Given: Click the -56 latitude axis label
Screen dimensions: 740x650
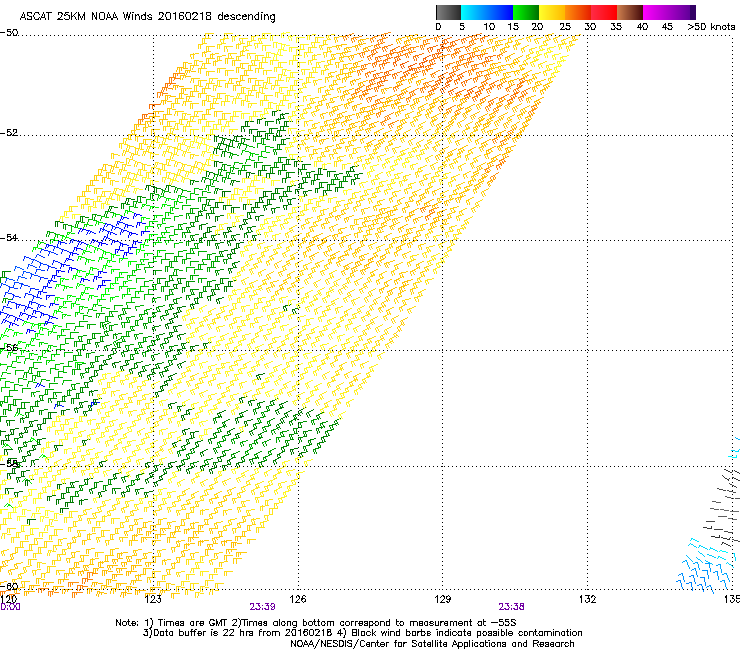Looking at the screenshot, I should [x=9, y=347].
